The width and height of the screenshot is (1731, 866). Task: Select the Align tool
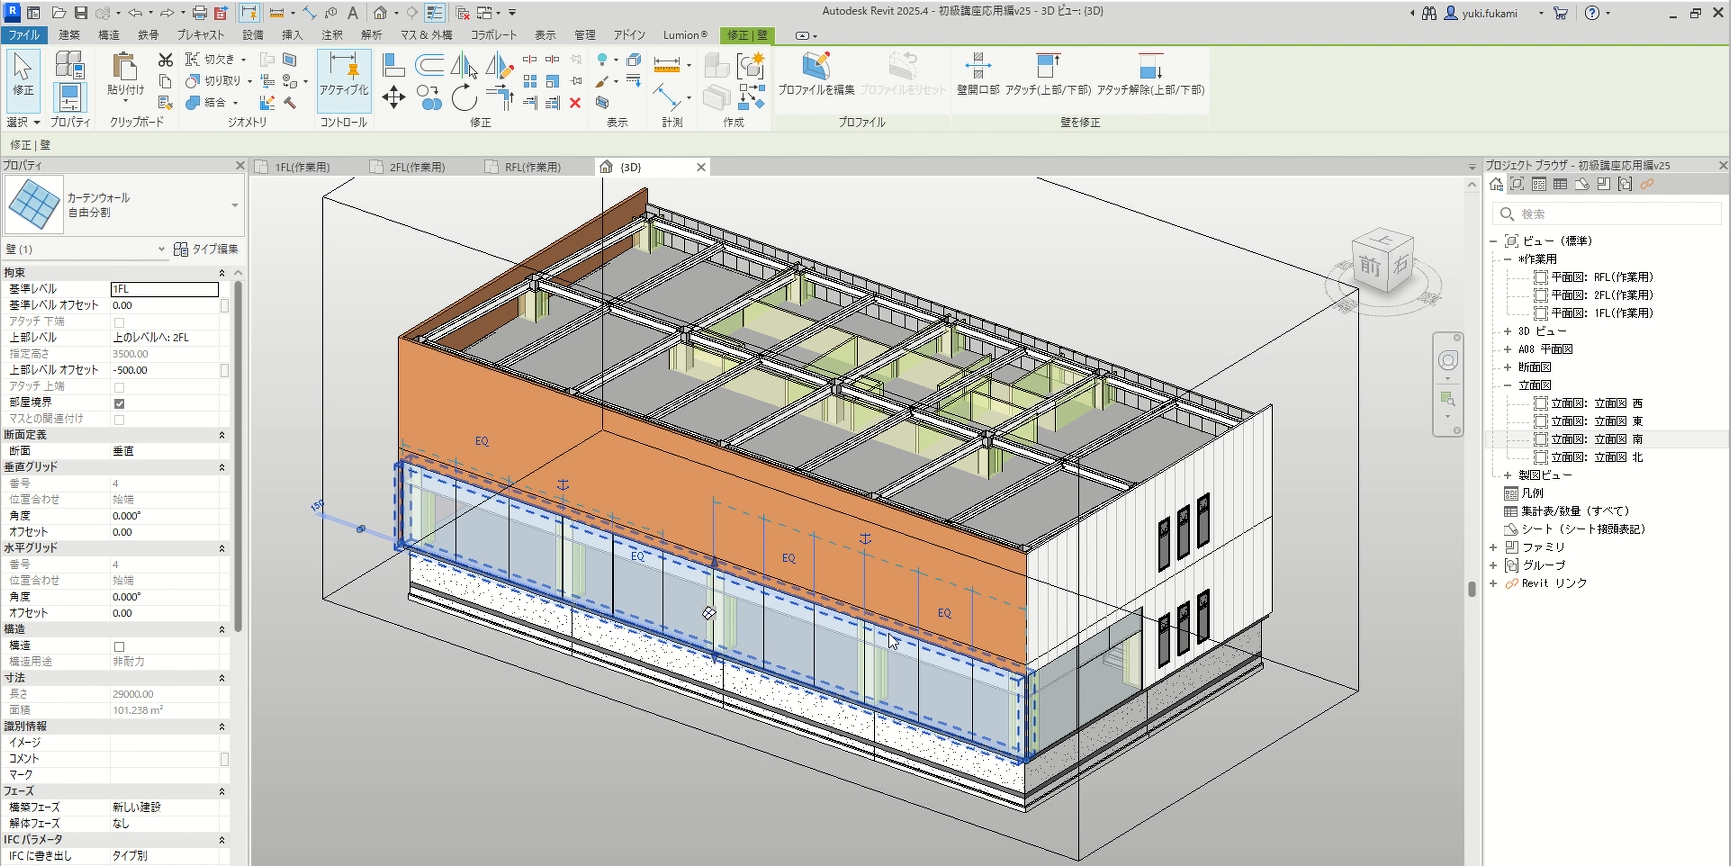394,65
